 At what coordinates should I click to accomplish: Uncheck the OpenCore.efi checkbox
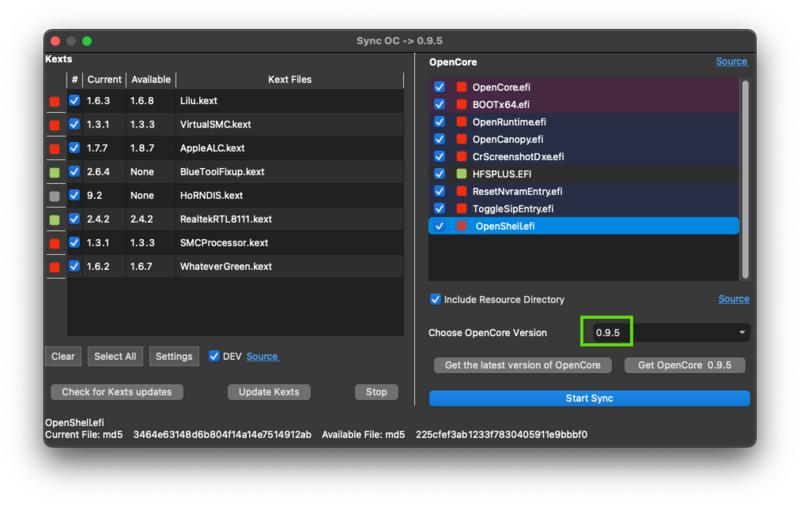point(439,87)
